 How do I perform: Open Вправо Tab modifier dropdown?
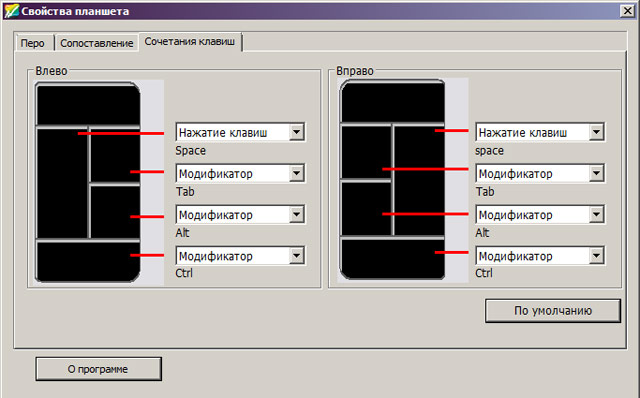click(x=540, y=173)
